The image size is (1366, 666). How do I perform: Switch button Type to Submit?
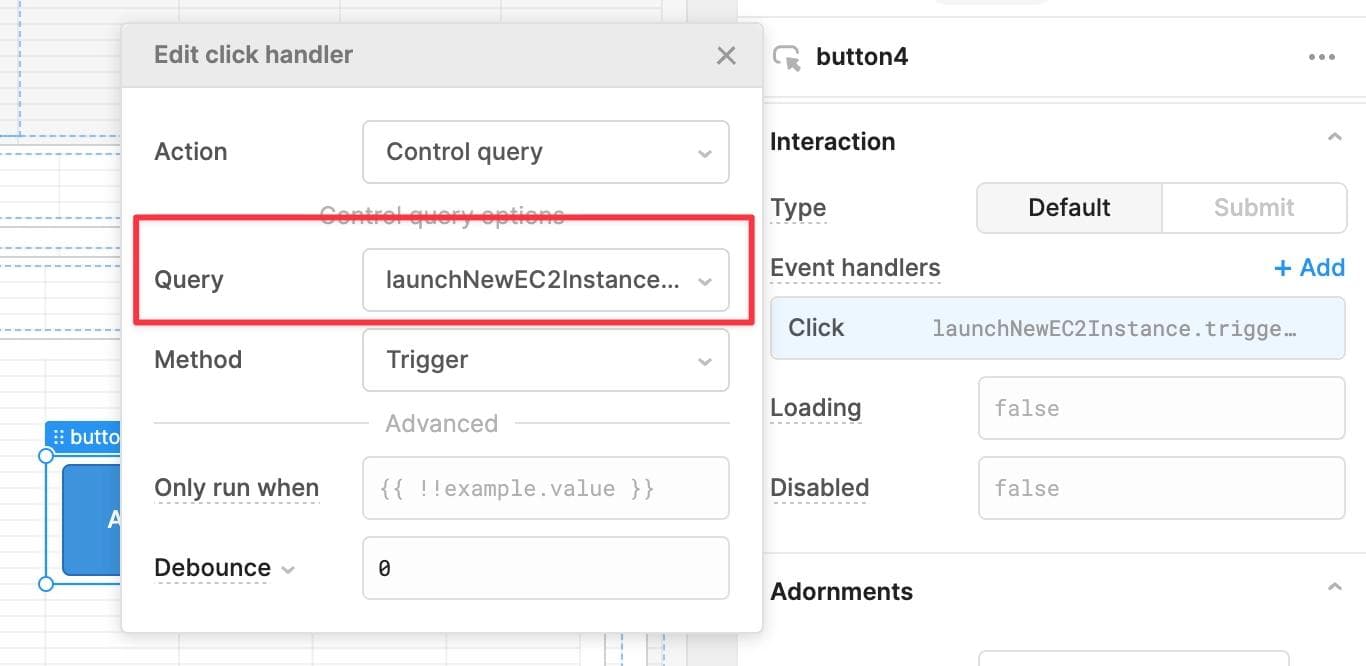pos(1254,207)
